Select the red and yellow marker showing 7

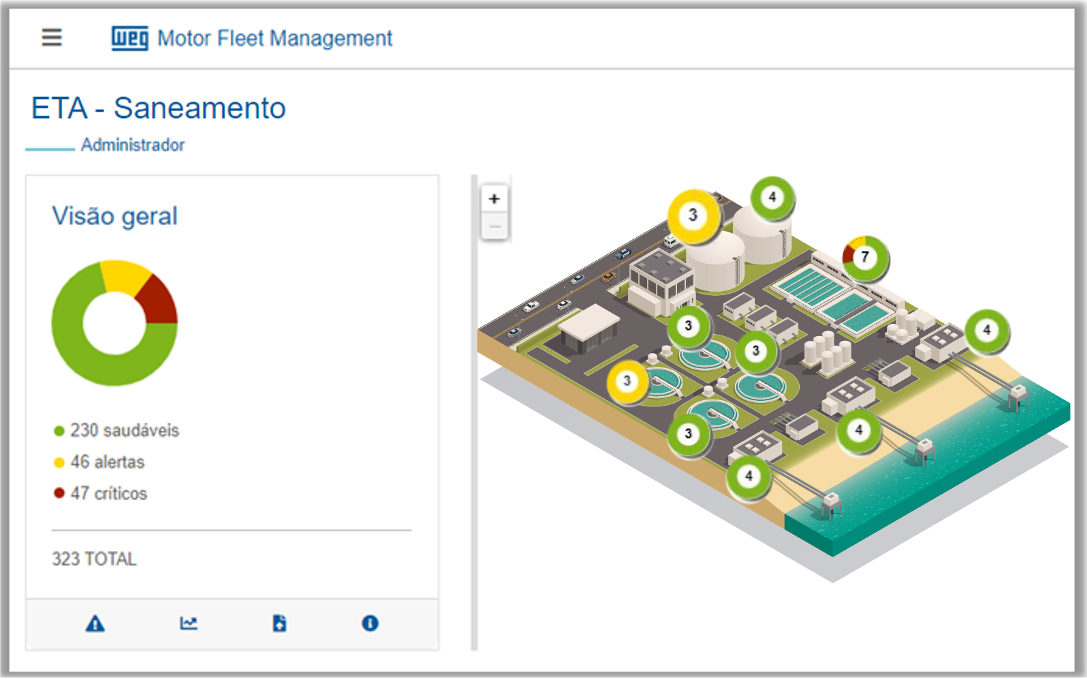866,258
